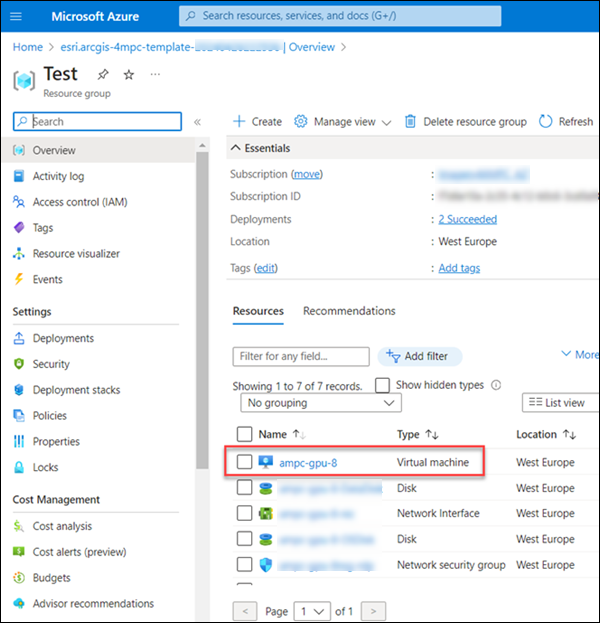Click the info icon beside Show hidden types

[x=496, y=385]
